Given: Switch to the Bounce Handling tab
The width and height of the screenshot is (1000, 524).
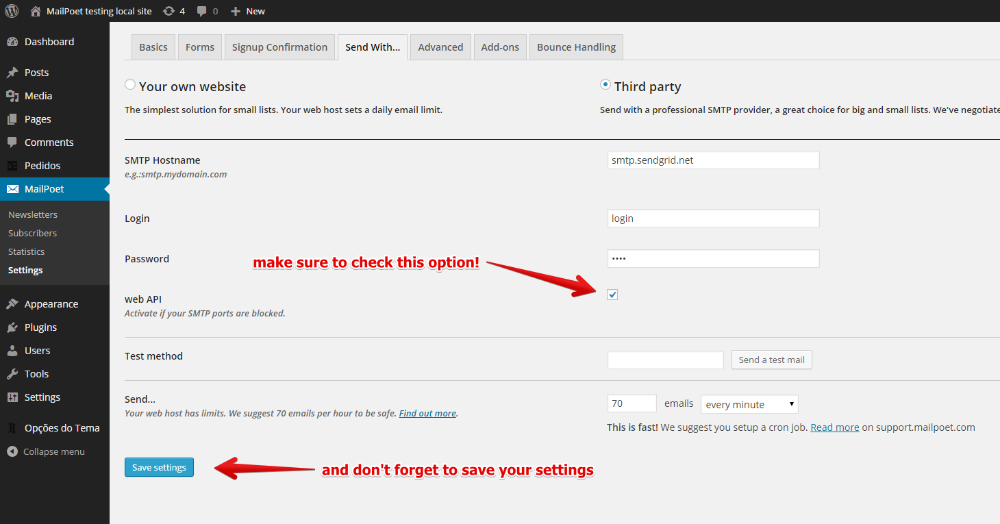Looking at the screenshot, I should coord(577,47).
